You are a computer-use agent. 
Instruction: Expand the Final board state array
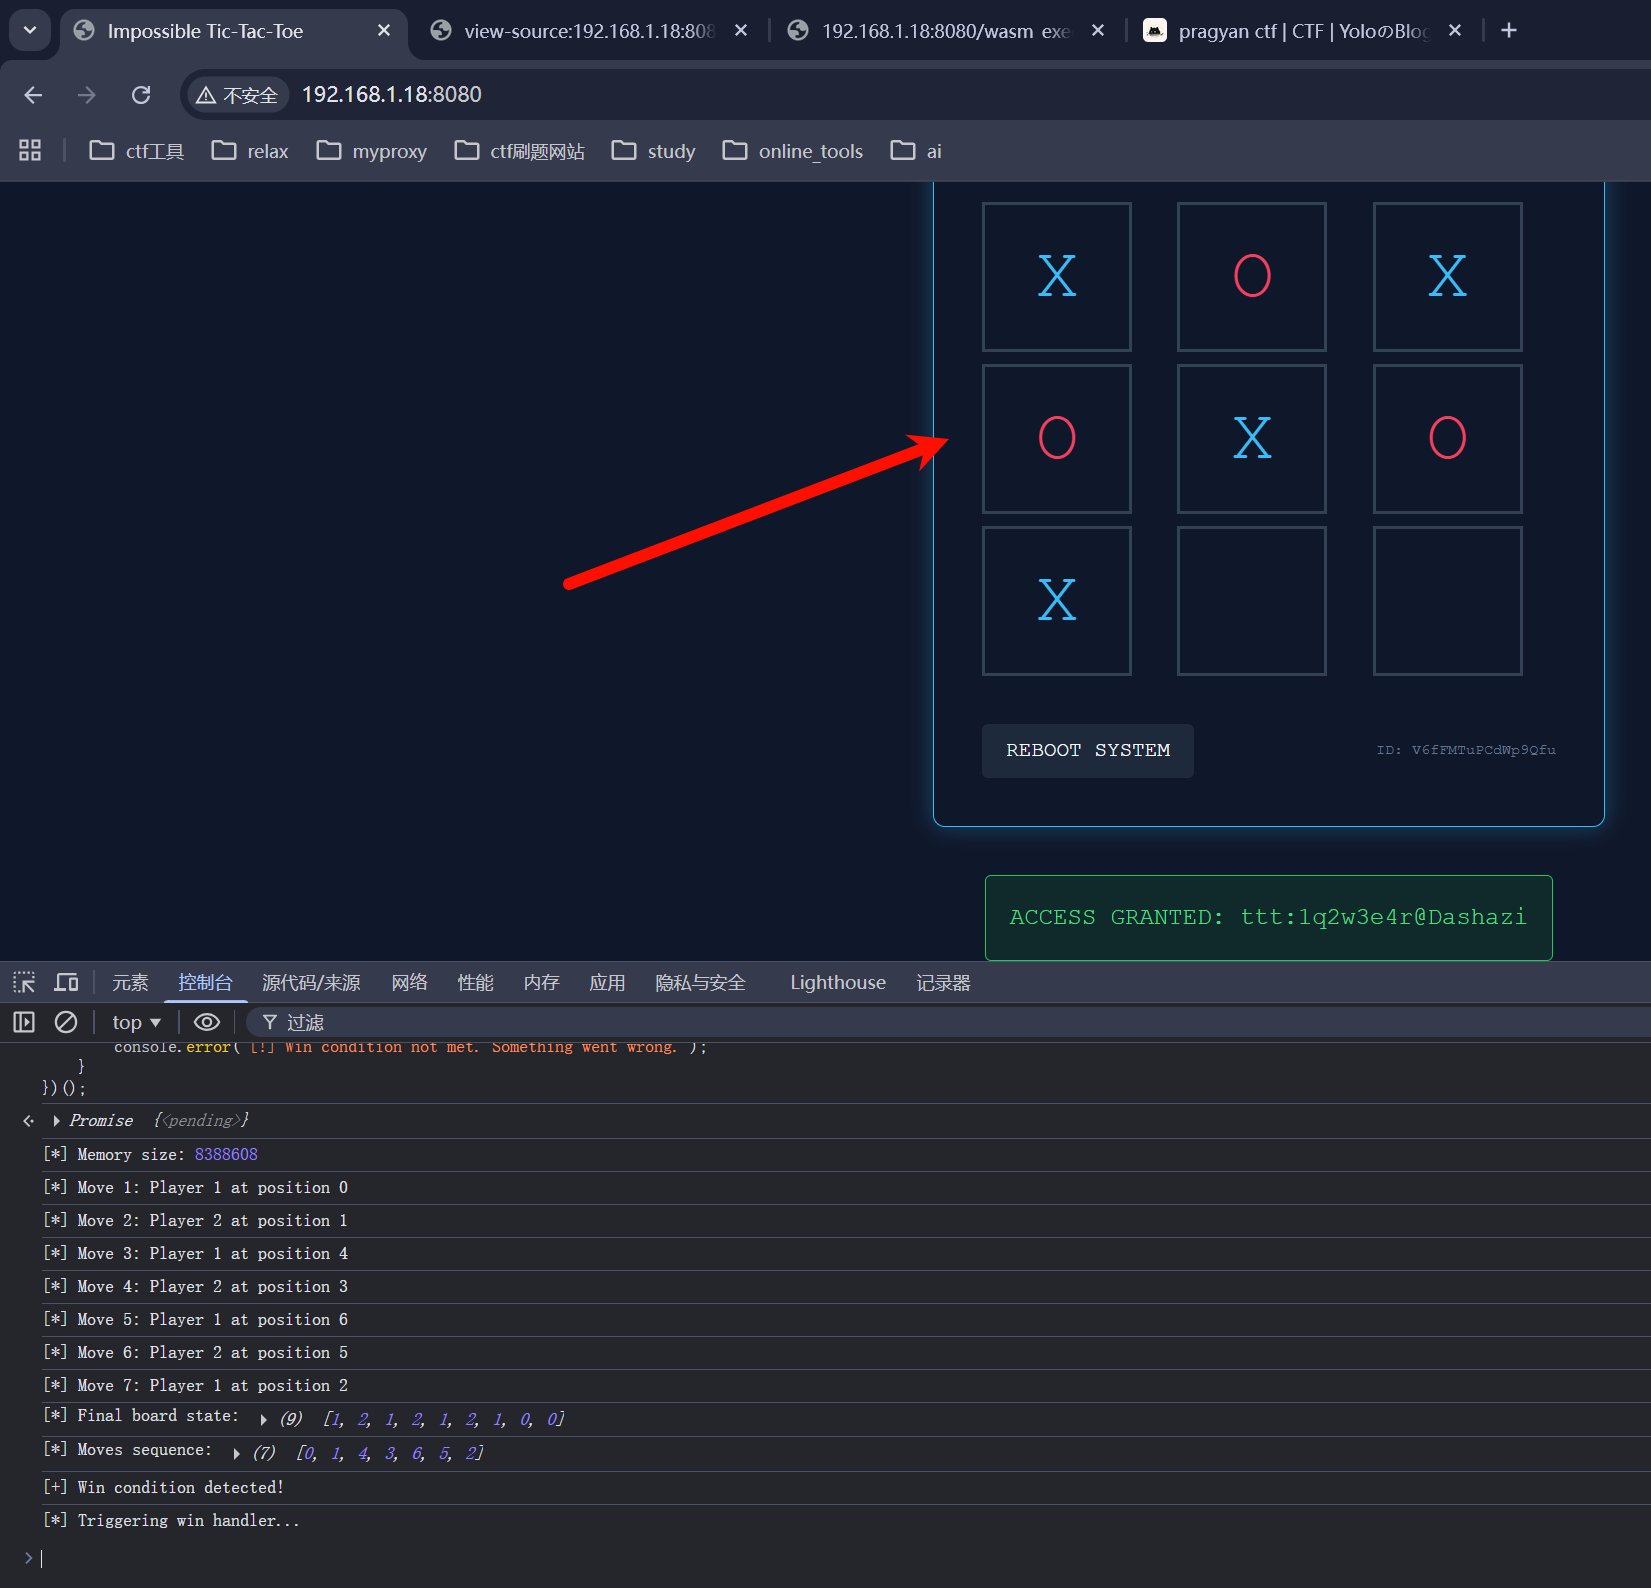[x=263, y=1419]
